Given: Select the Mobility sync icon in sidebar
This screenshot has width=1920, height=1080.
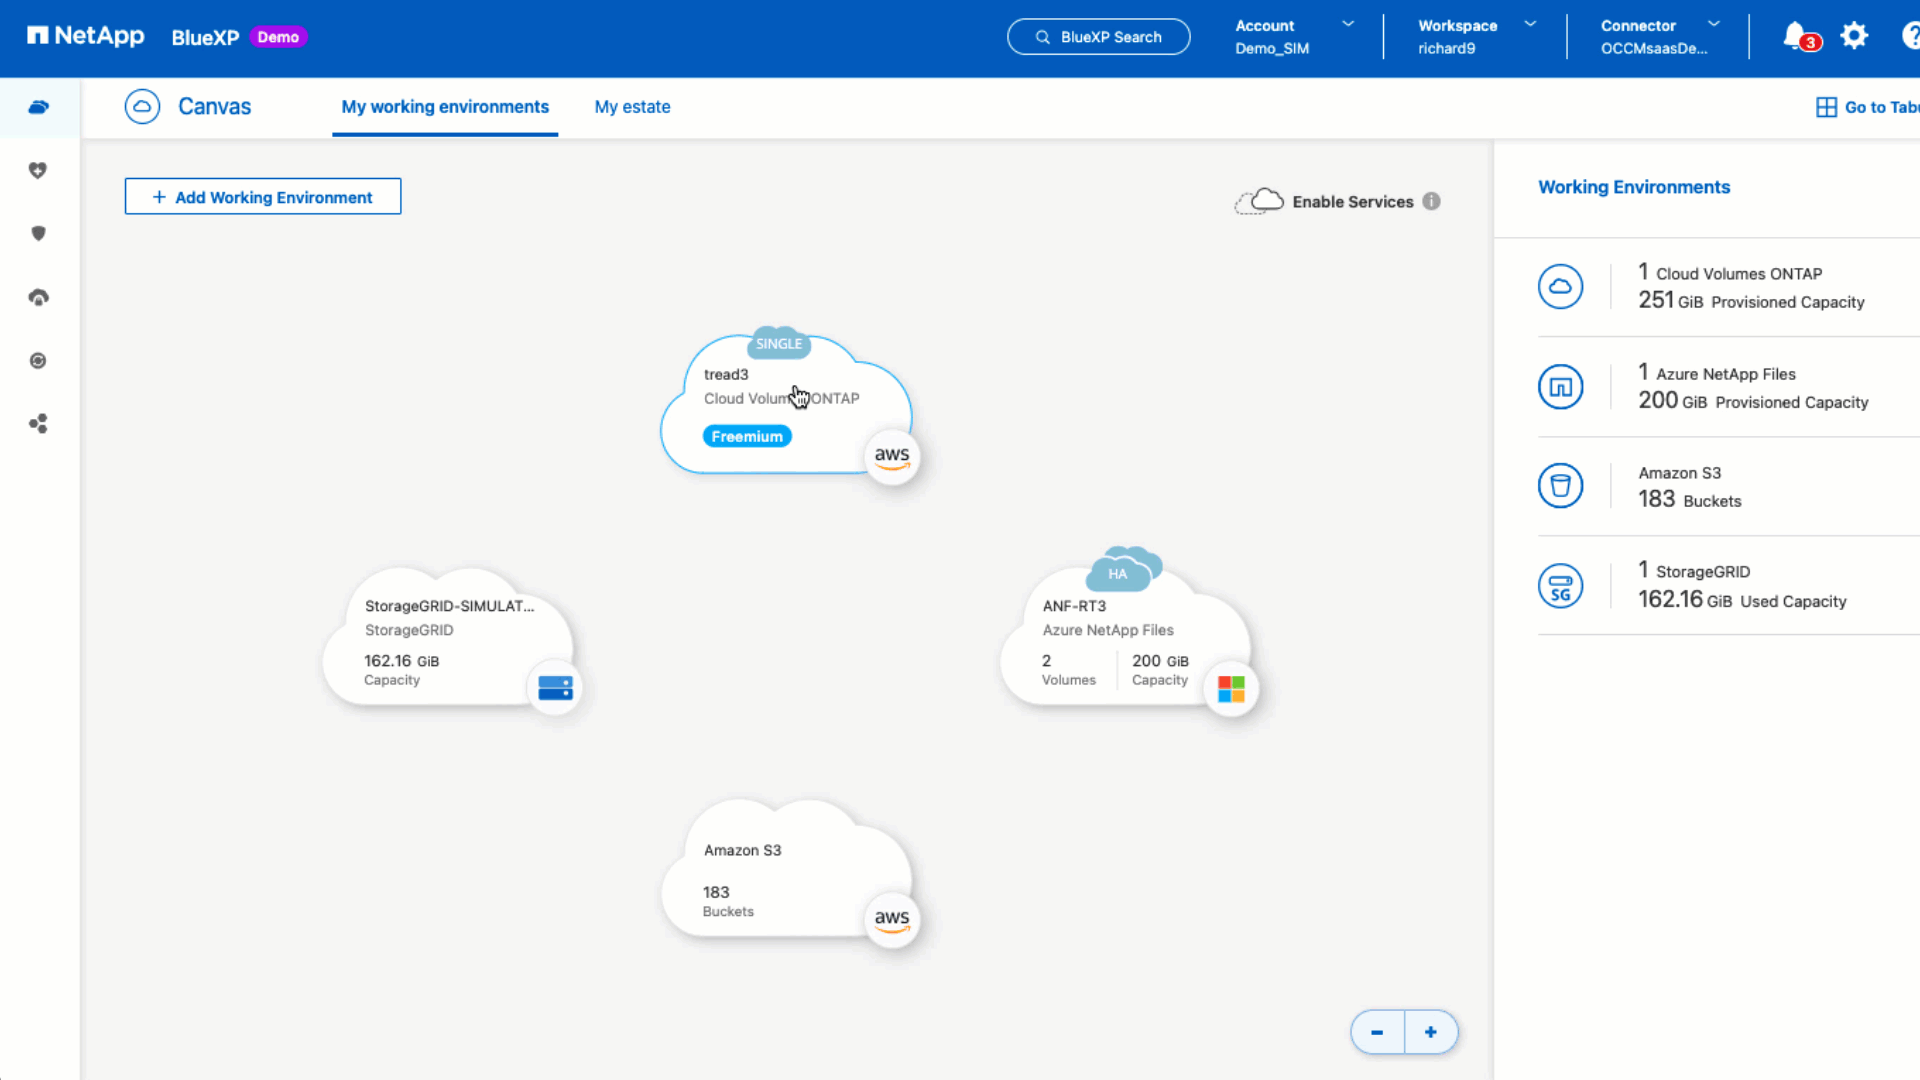Looking at the screenshot, I should pos(38,360).
